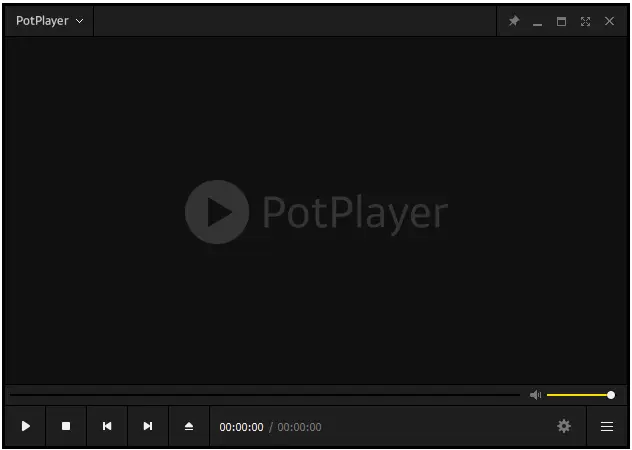Close the PotPlayer window
Viewport: 632px width, 450px height.
click(609, 21)
